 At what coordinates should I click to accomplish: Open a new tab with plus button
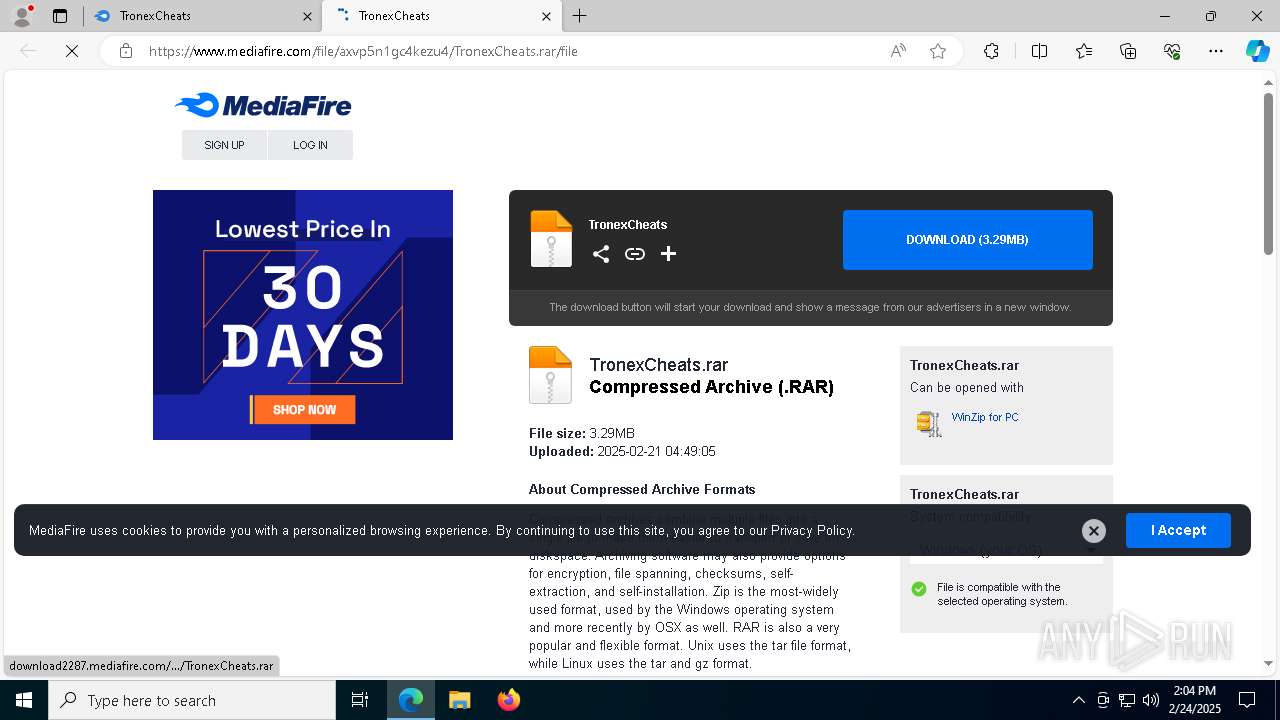click(x=580, y=16)
